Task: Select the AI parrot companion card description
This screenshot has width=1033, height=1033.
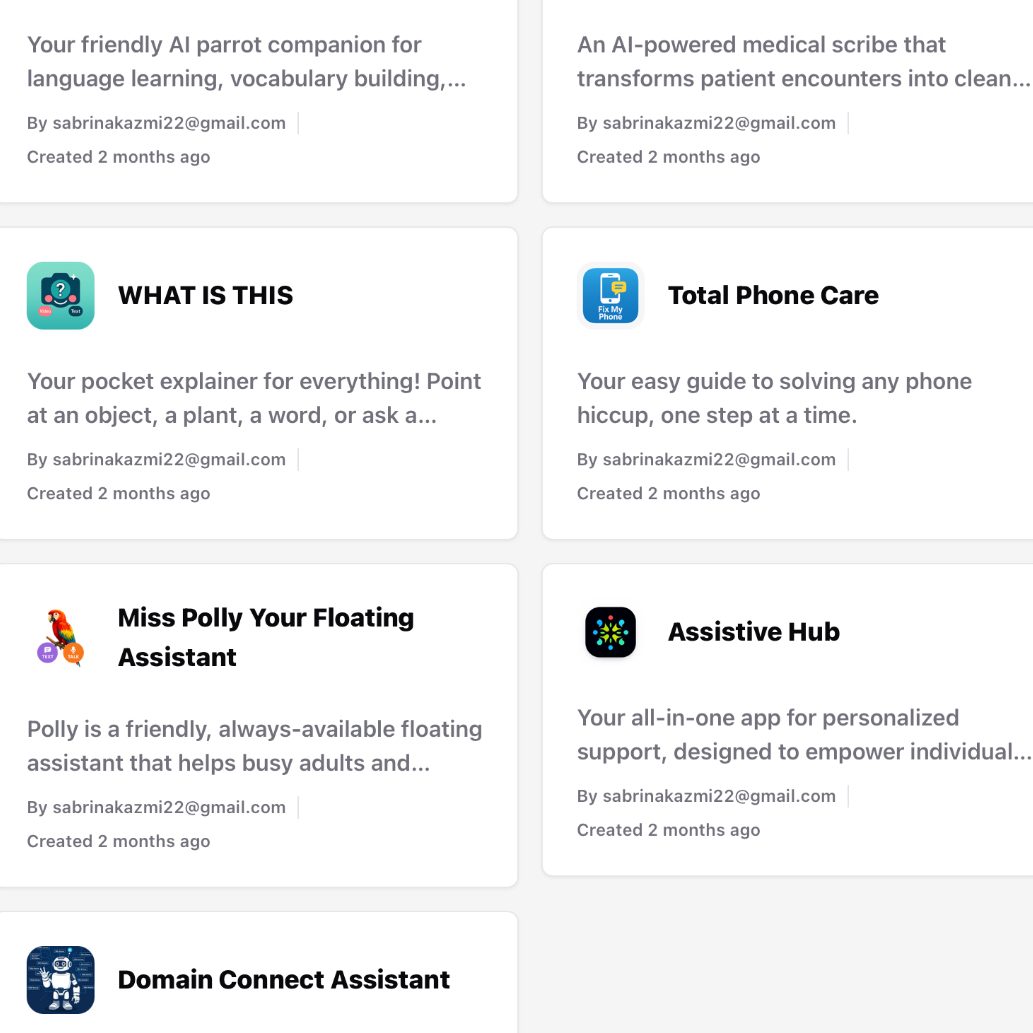Action: click(246, 61)
